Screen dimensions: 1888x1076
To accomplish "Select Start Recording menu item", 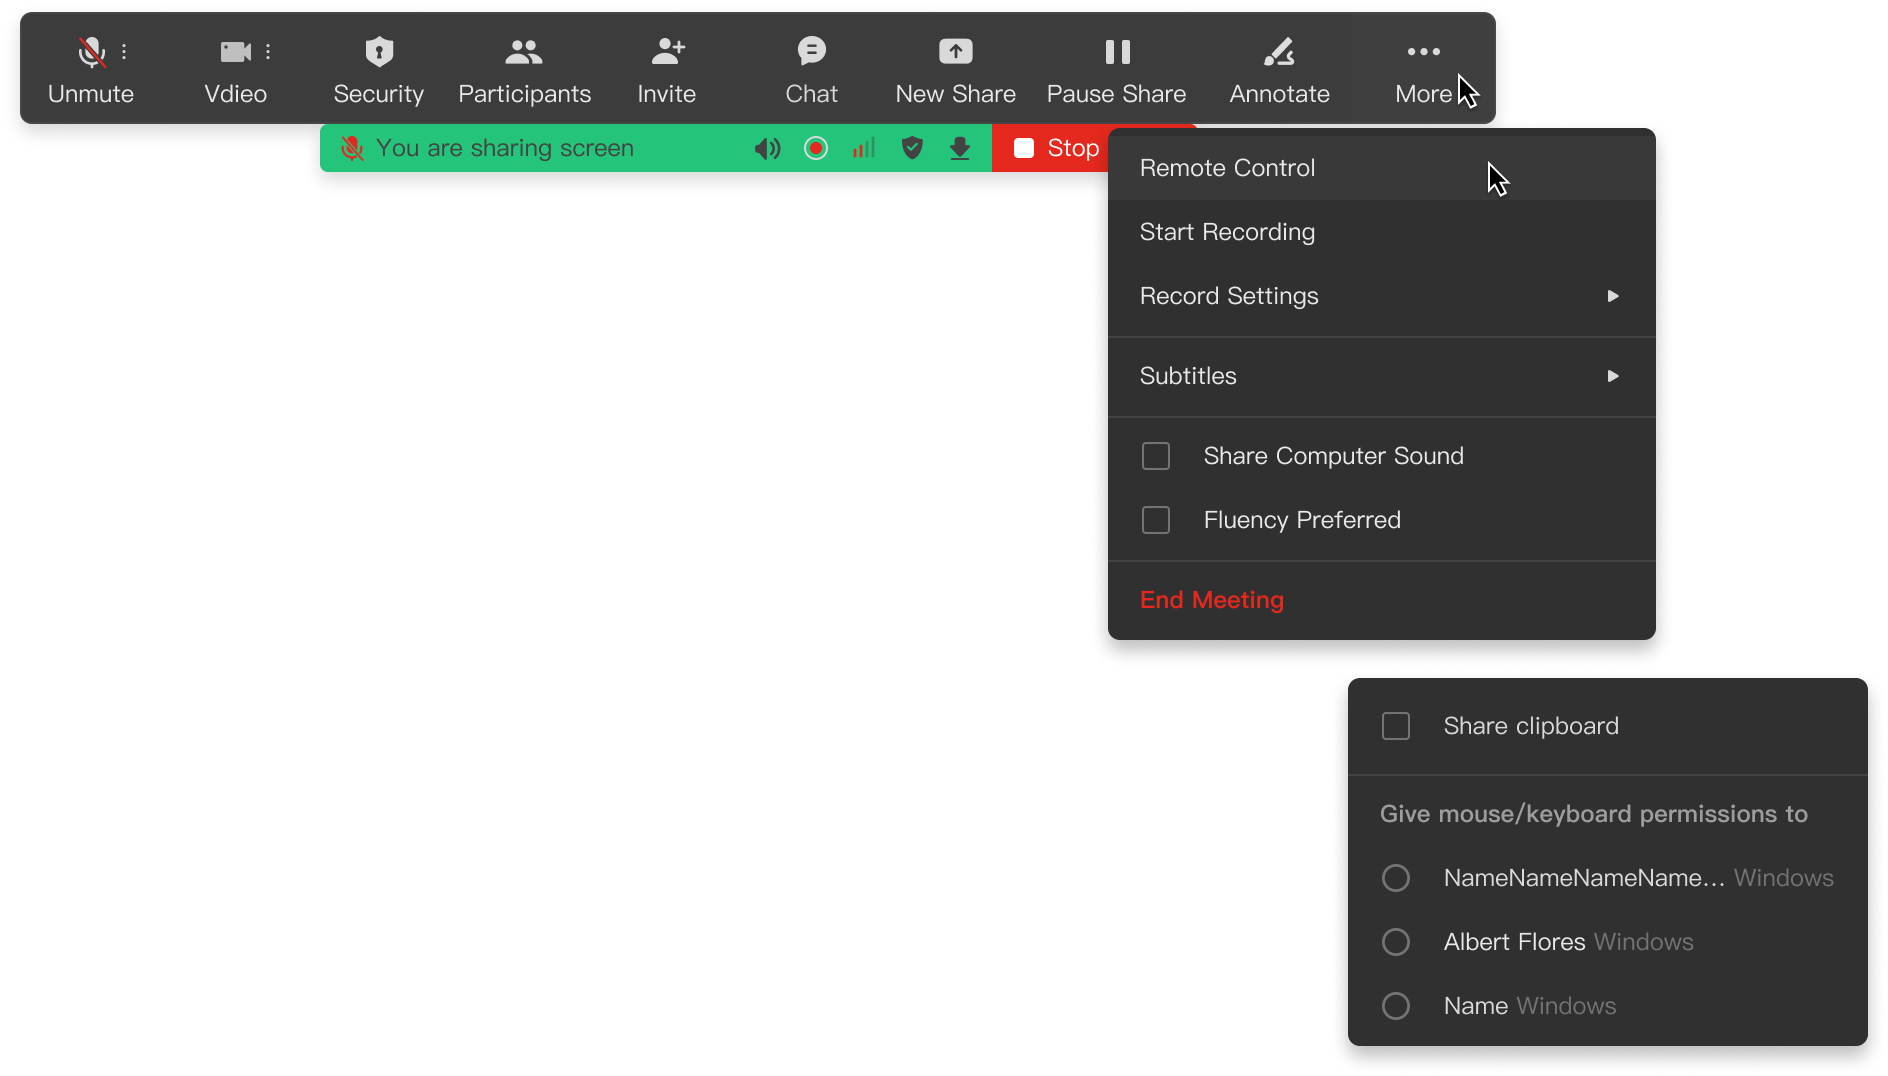I will pyautogui.click(x=1227, y=232).
